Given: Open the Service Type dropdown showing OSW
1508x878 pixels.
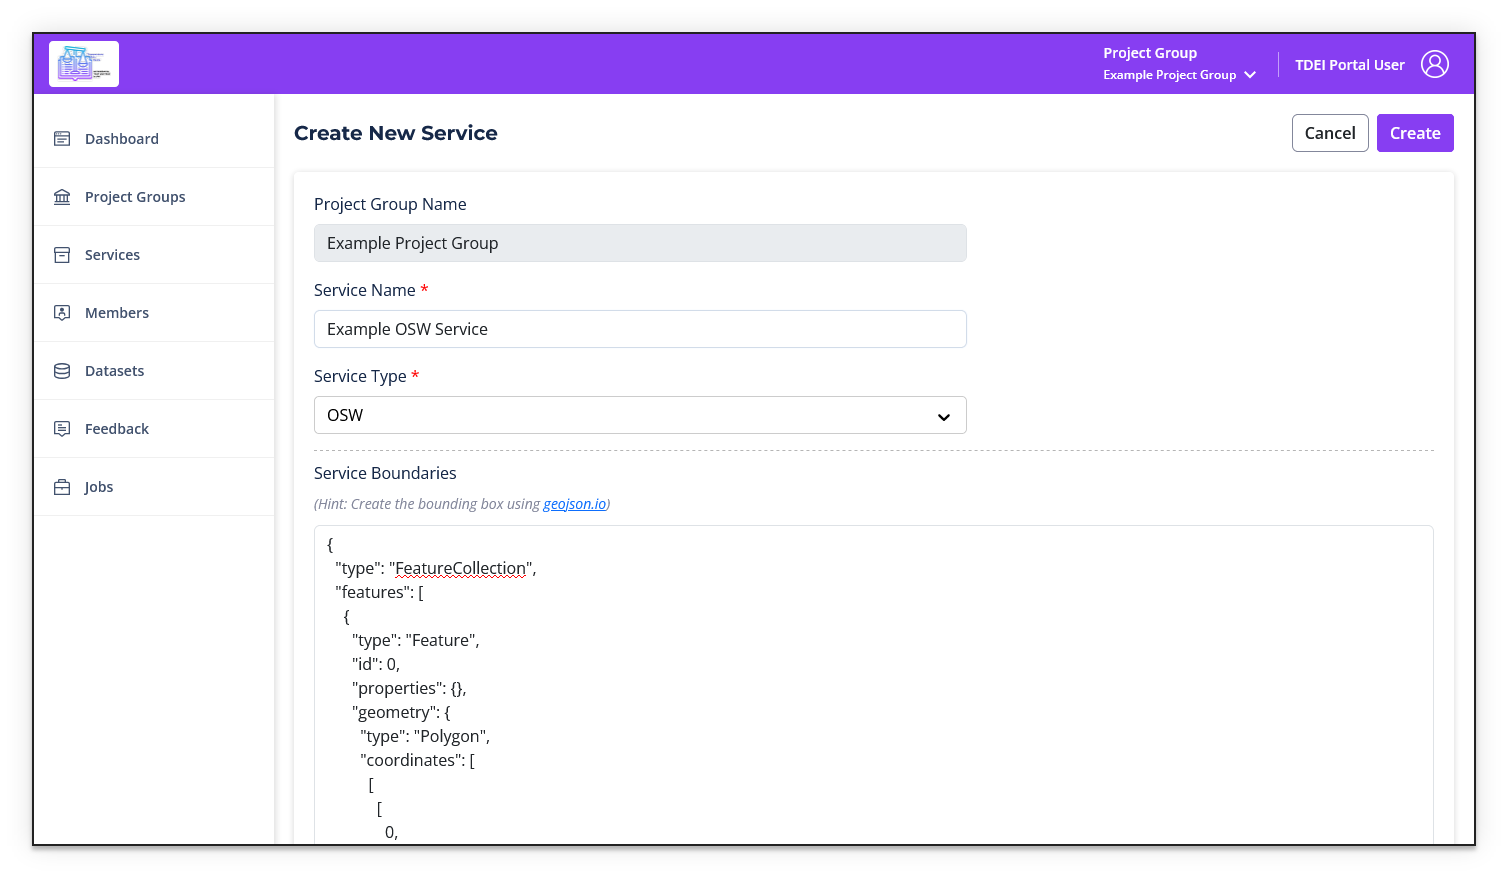Looking at the screenshot, I should point(640,415).
